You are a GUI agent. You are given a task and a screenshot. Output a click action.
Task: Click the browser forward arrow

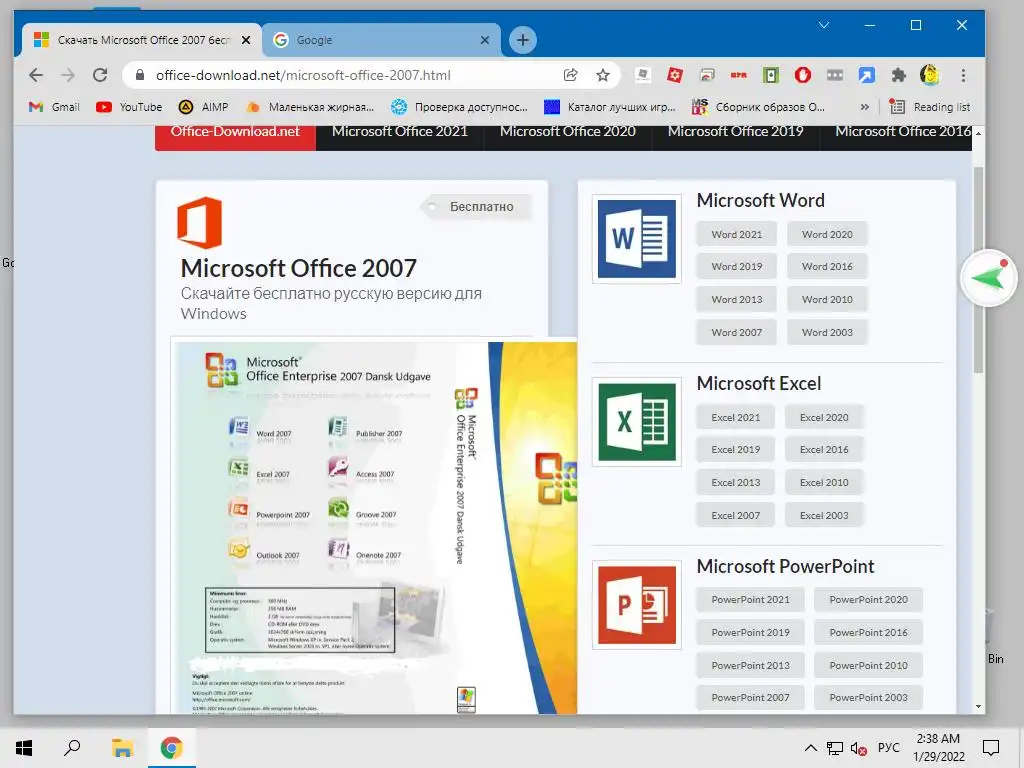[68, 75]
